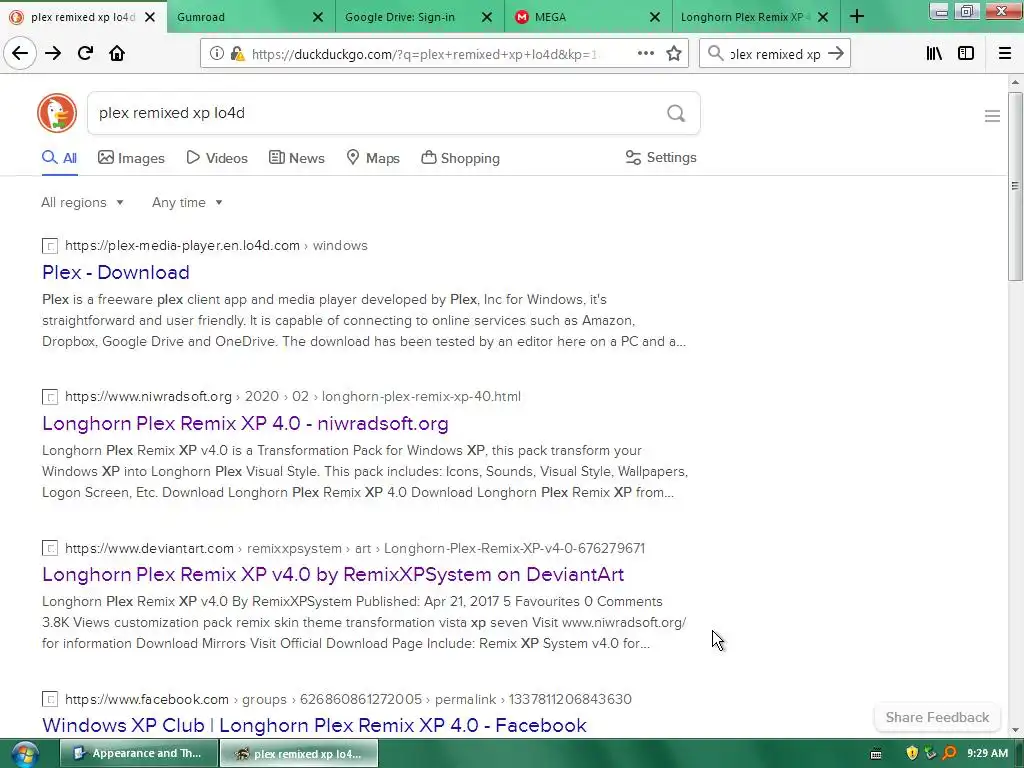
Task: Open page actions three-dot menu
Action: (646, 54)
